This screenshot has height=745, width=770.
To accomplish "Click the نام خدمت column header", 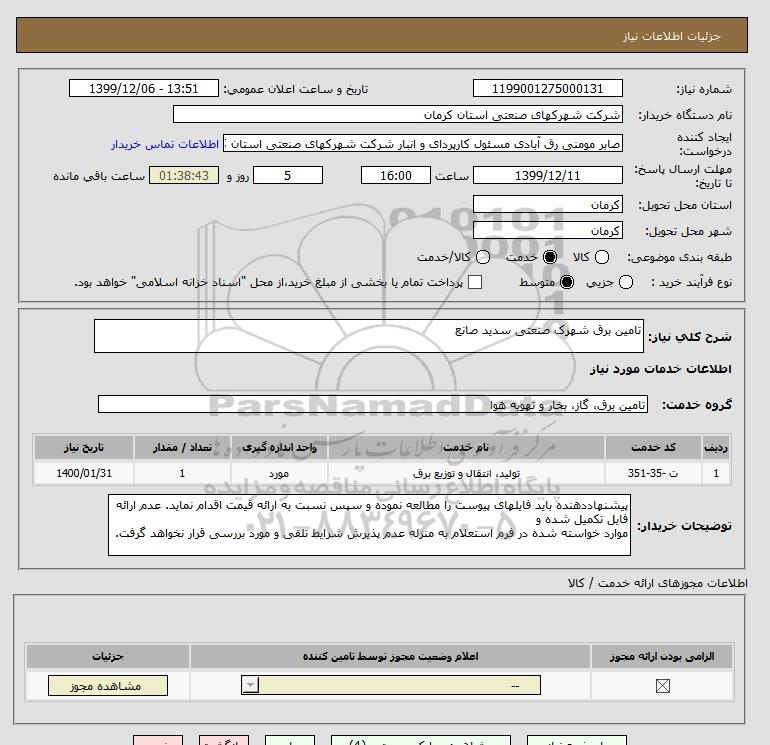I will (466, 447).
